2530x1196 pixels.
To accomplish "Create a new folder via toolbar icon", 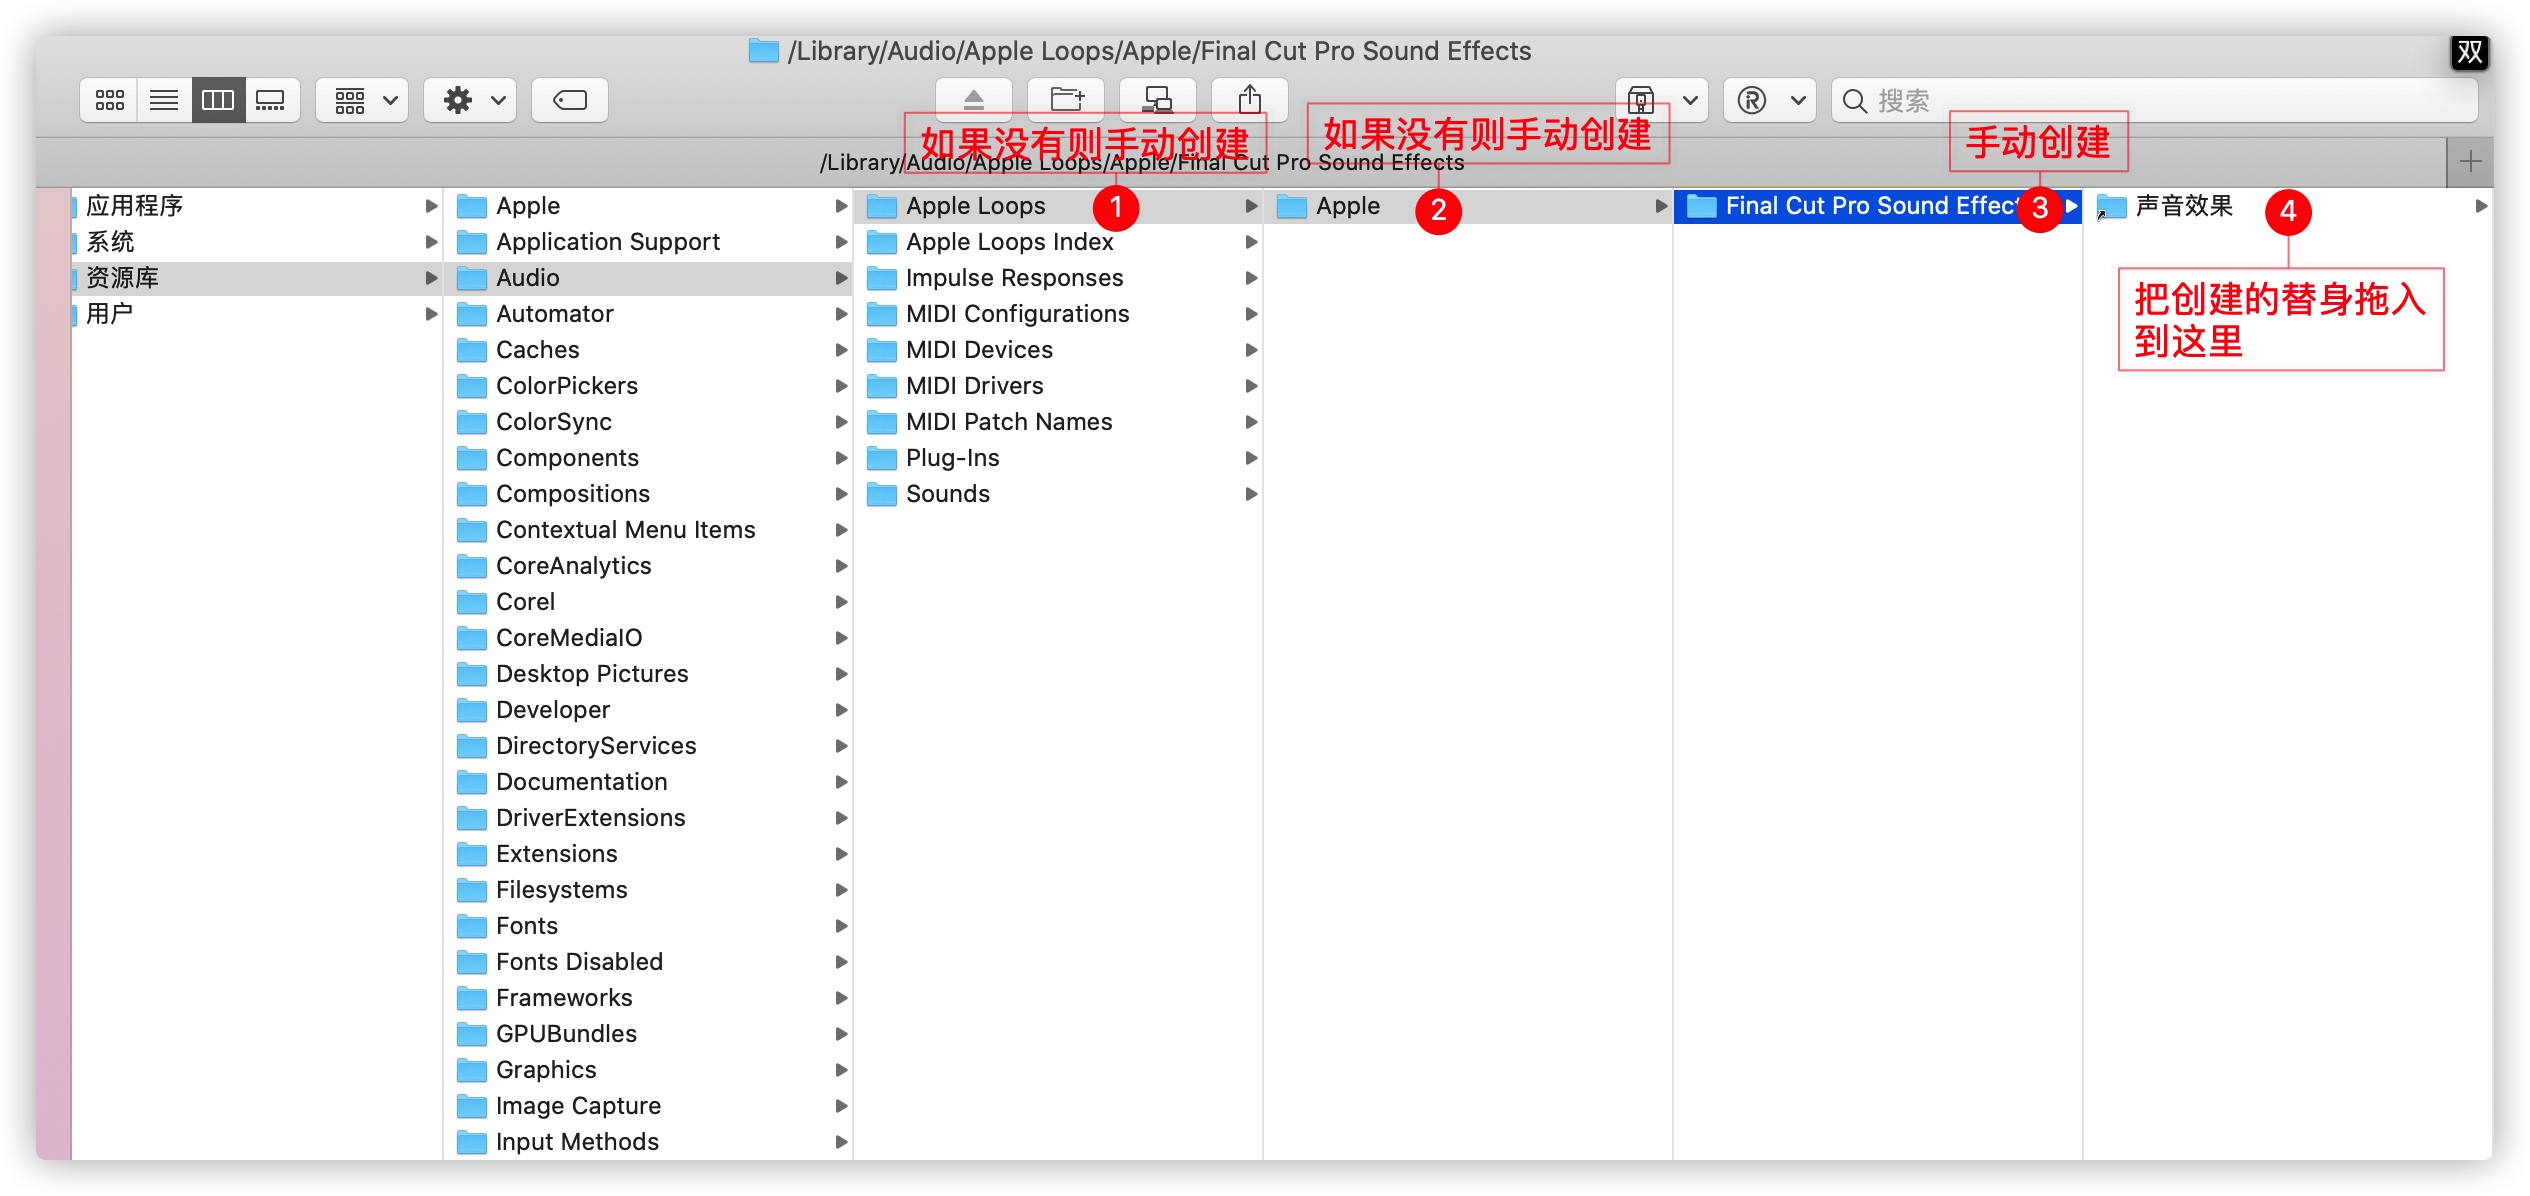I will point(1066,100).
